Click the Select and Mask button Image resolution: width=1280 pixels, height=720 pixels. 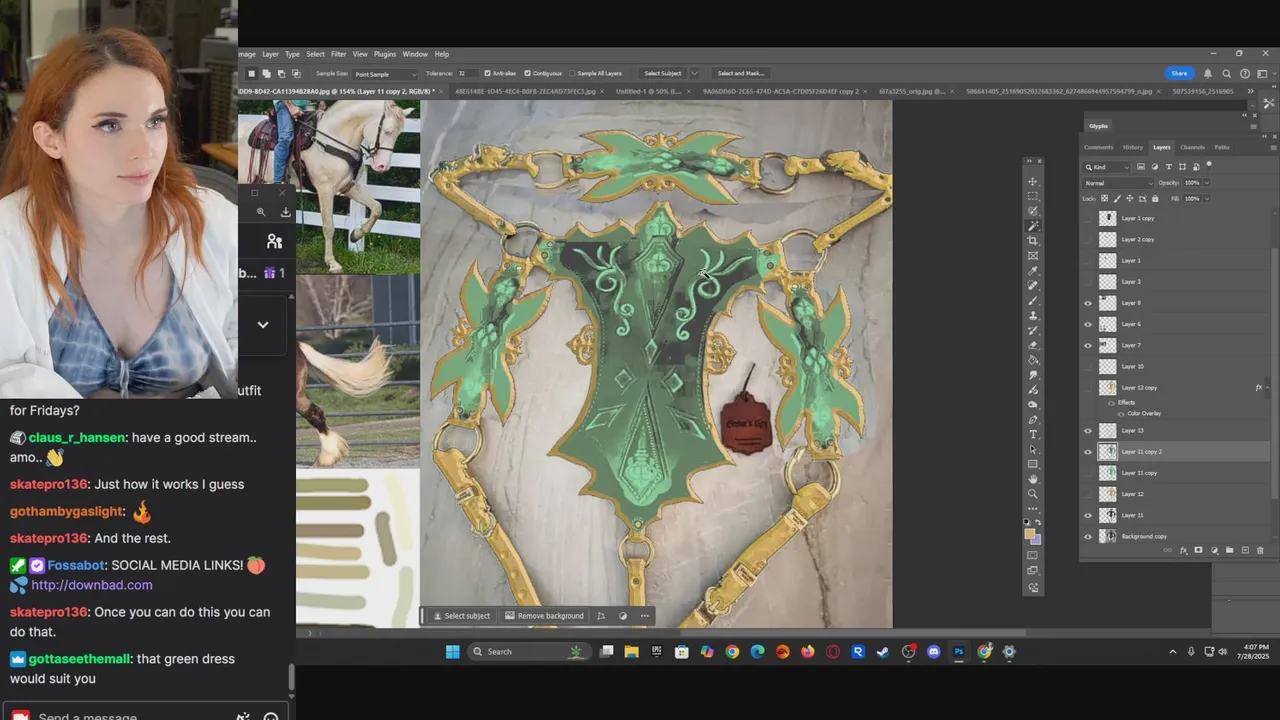740,73
